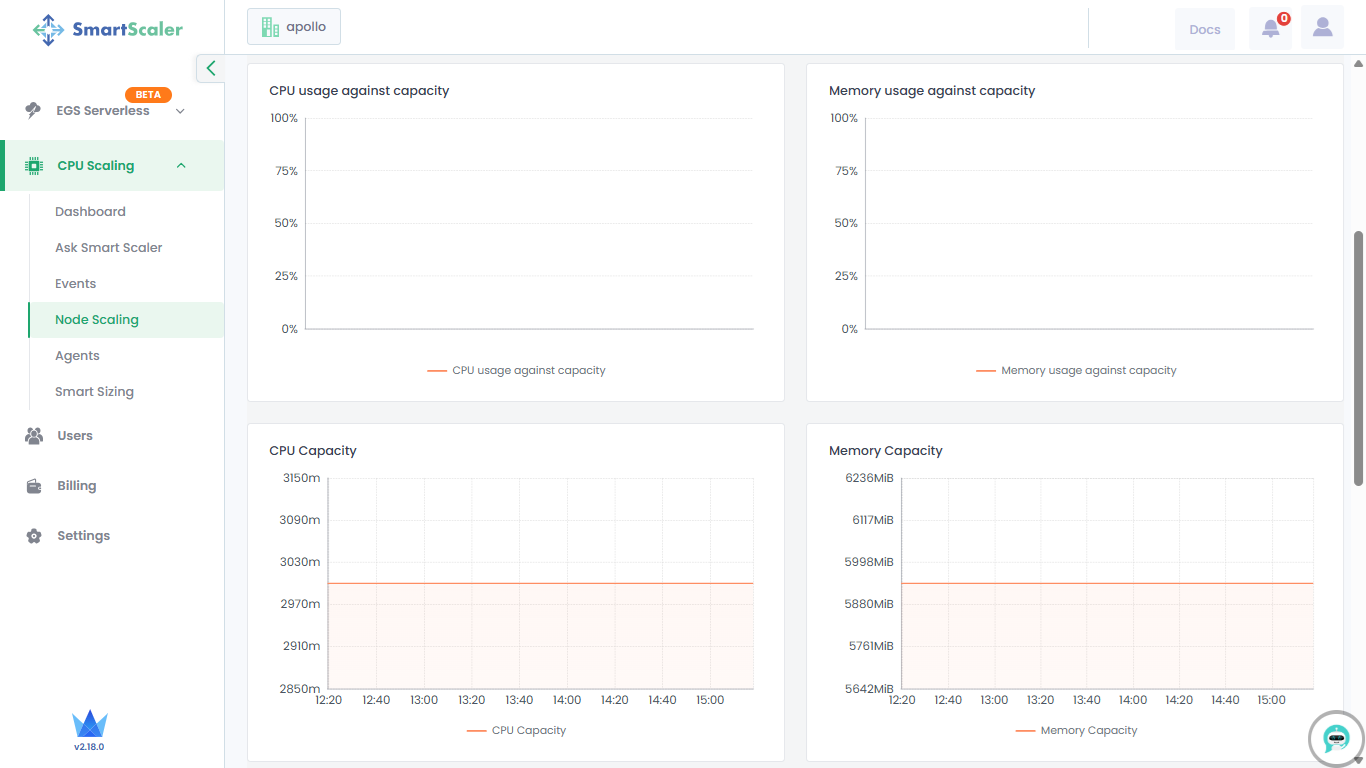Image resolution: width=1366 pixels, height=768 pixels.
Task: Open the apollo cluster selector
Action: [294, 27]
